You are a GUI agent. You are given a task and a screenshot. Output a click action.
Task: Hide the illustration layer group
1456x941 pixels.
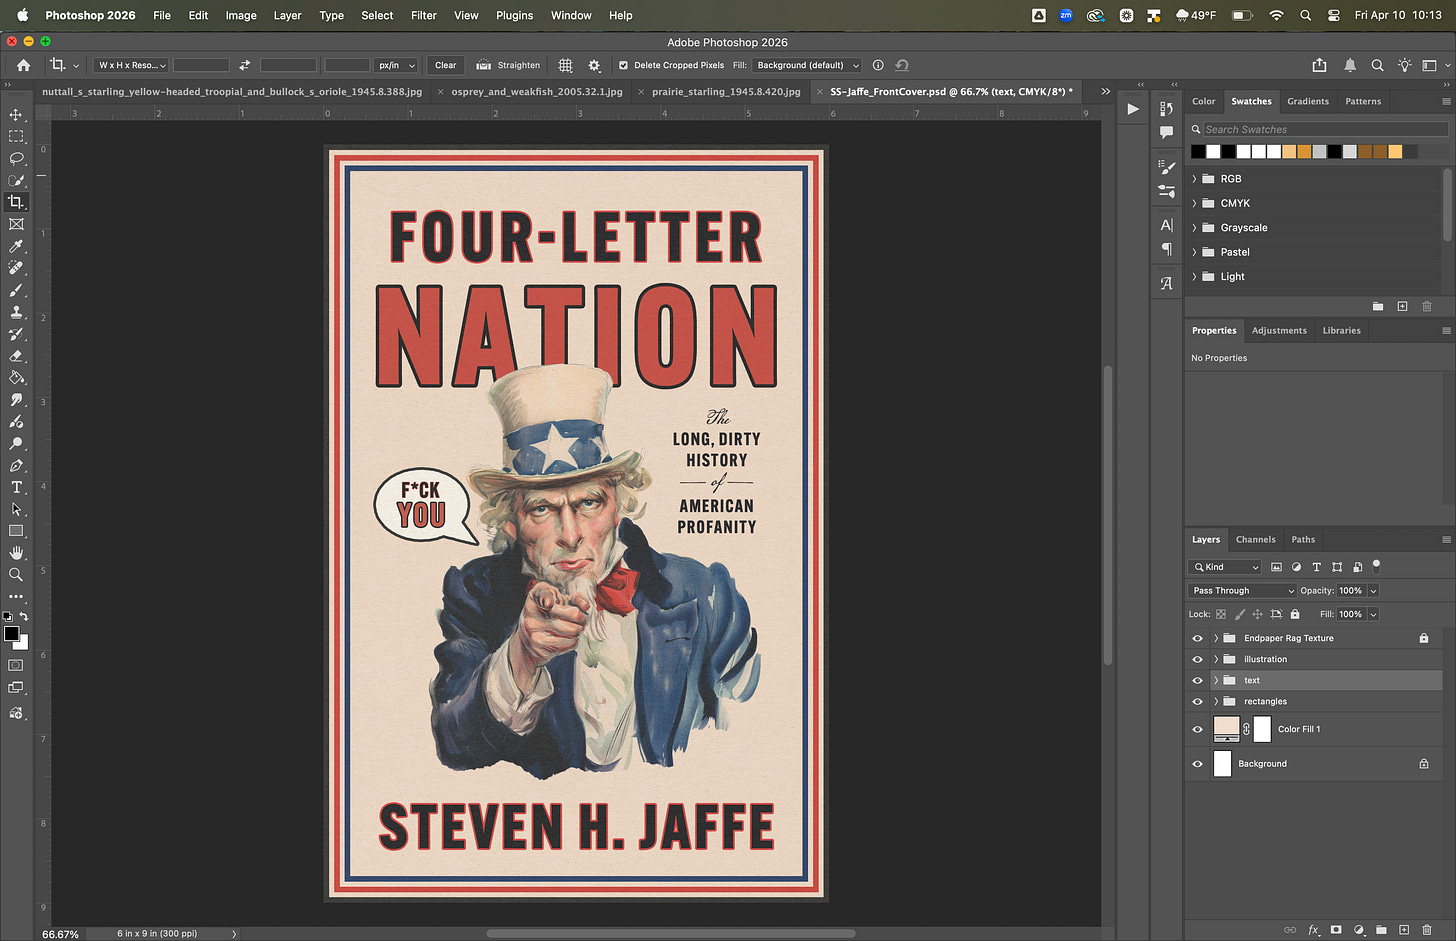(1197, 659)
